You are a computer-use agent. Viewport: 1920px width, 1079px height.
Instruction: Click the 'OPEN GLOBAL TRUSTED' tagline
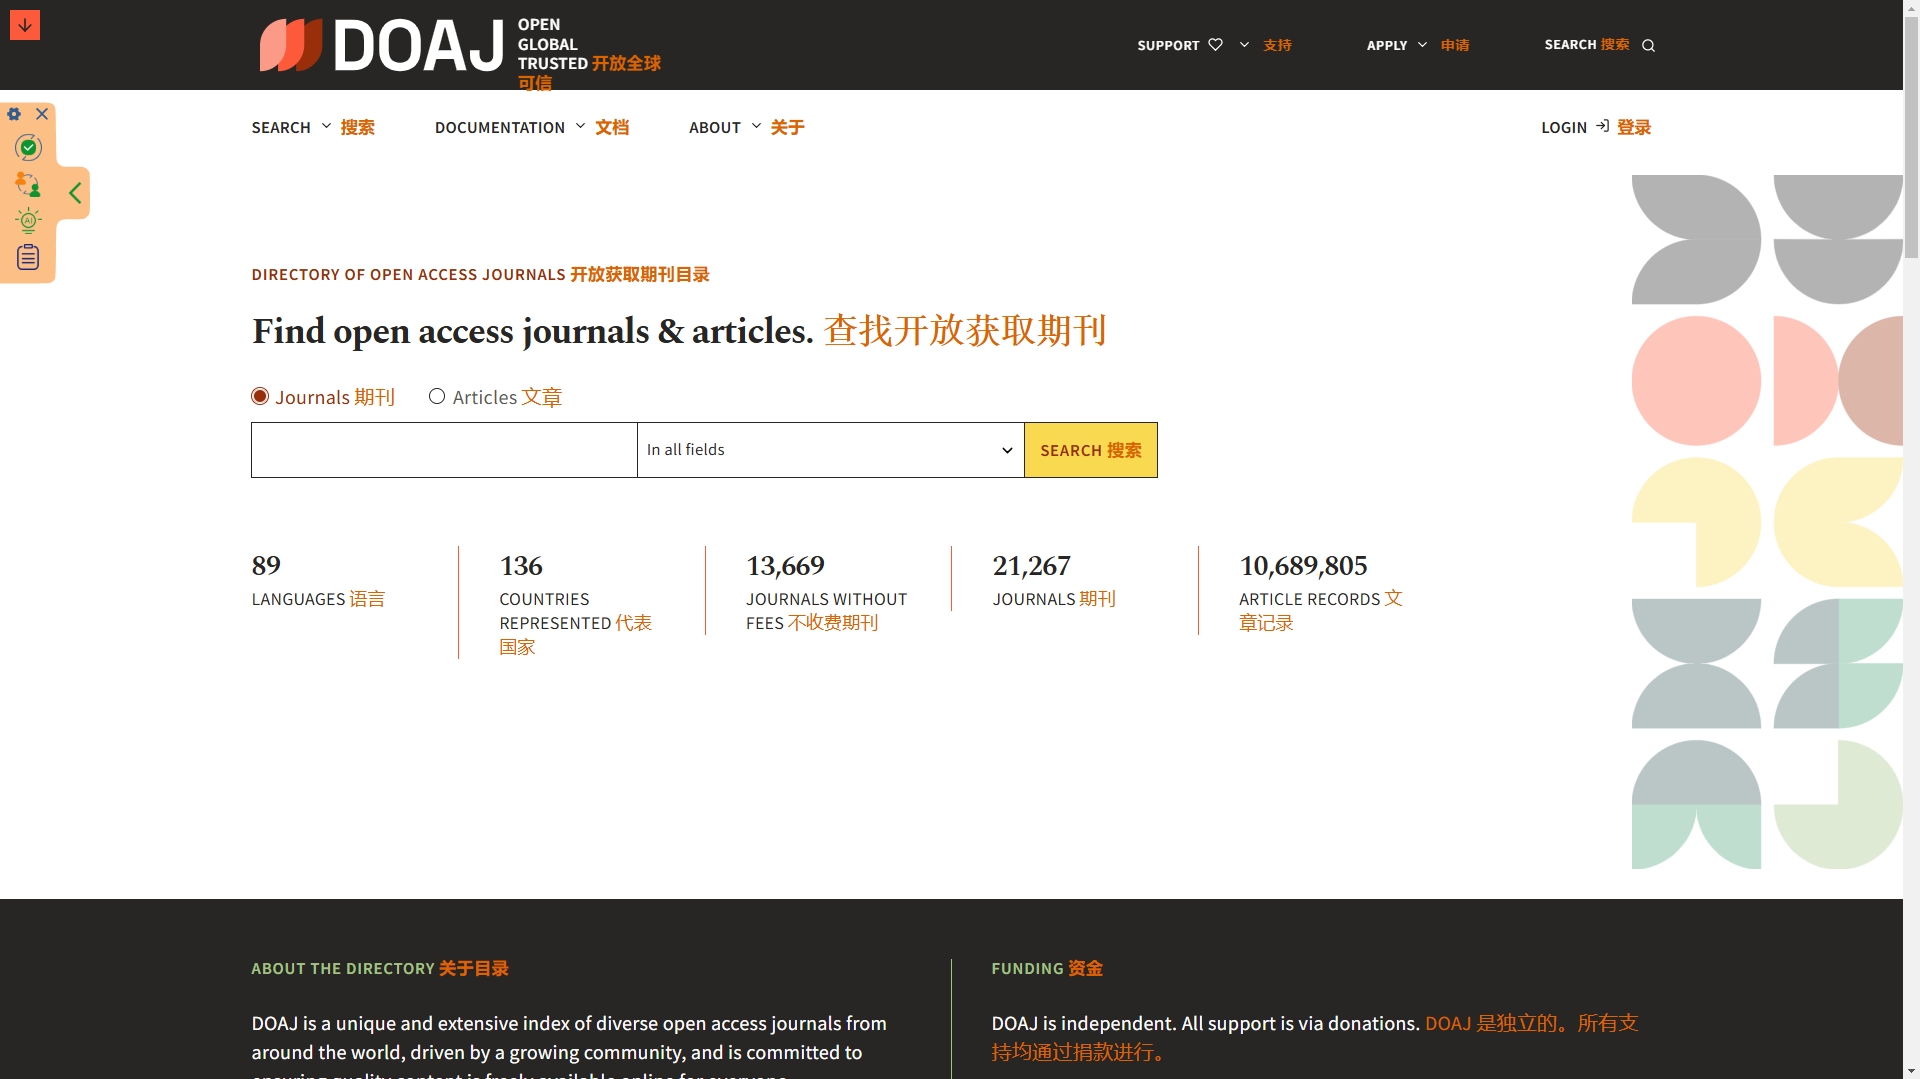click(x=589, y=54)
